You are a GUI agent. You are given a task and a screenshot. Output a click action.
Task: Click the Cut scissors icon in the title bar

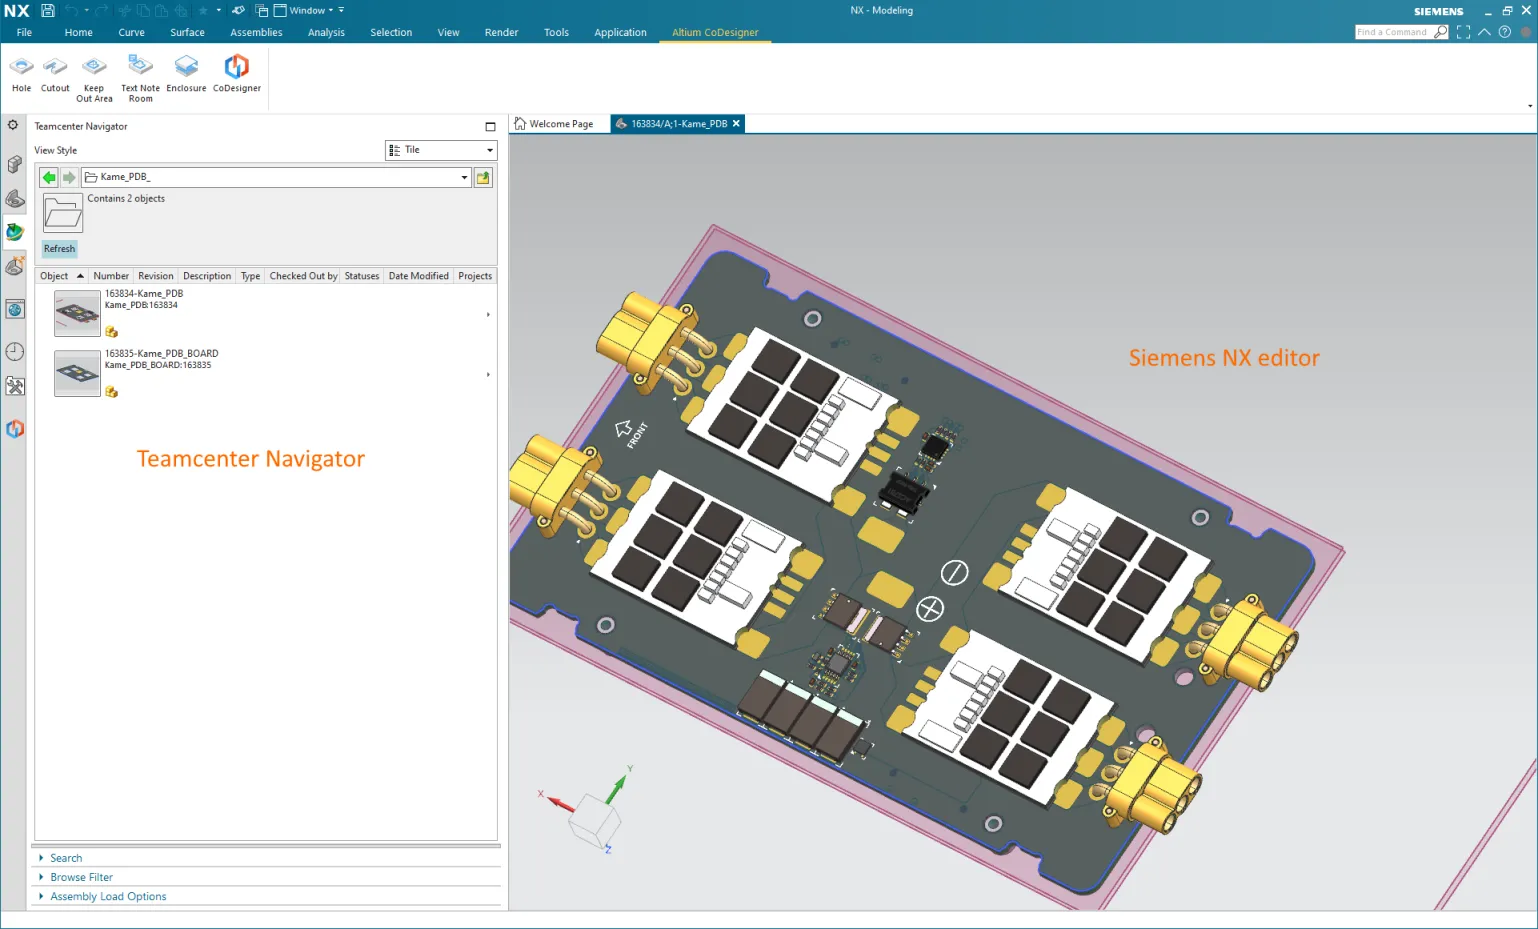(125, 11)
